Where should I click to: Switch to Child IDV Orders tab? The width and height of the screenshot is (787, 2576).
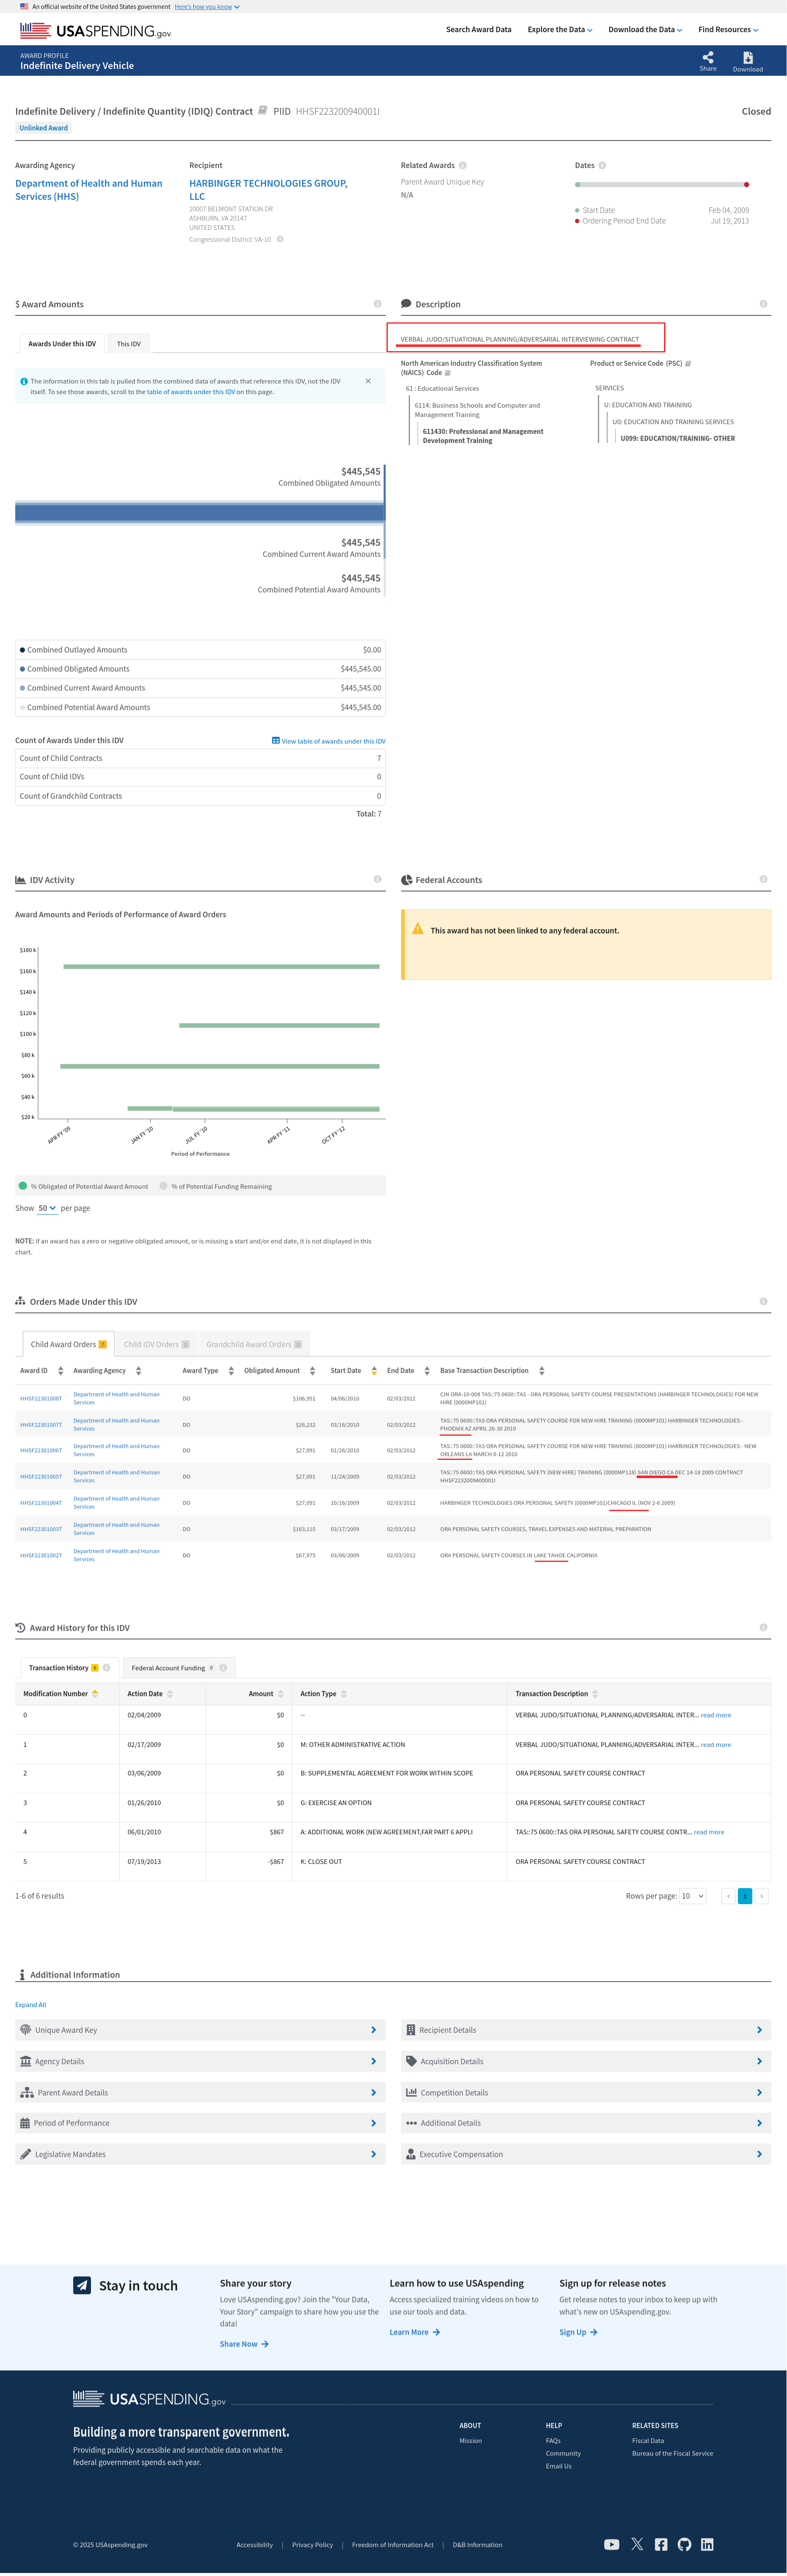156,1344
